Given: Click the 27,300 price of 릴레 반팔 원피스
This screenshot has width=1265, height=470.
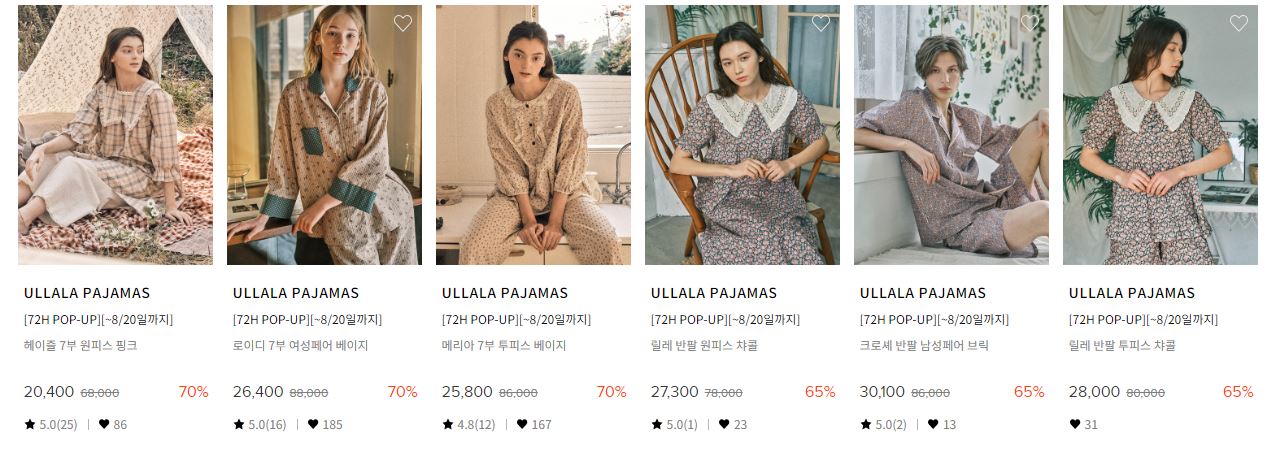Looking at the screenshot, I should tap(675, 392).
